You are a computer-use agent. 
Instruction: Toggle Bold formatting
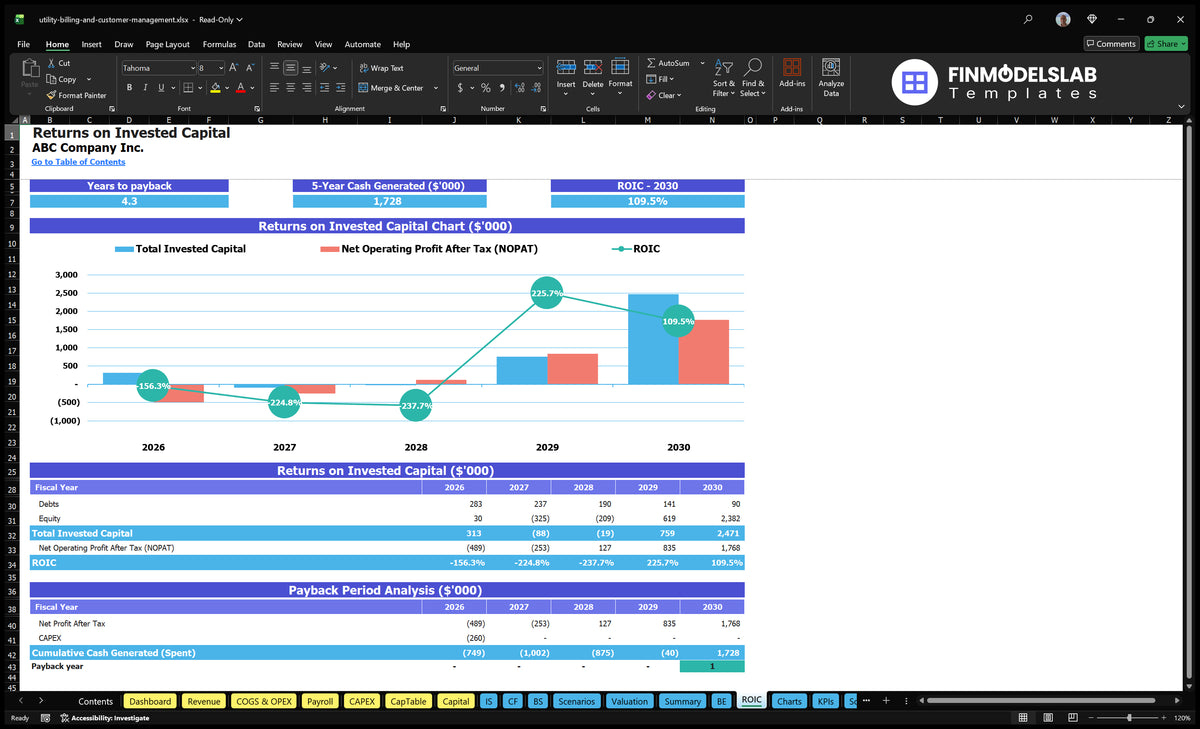[129, 88]
